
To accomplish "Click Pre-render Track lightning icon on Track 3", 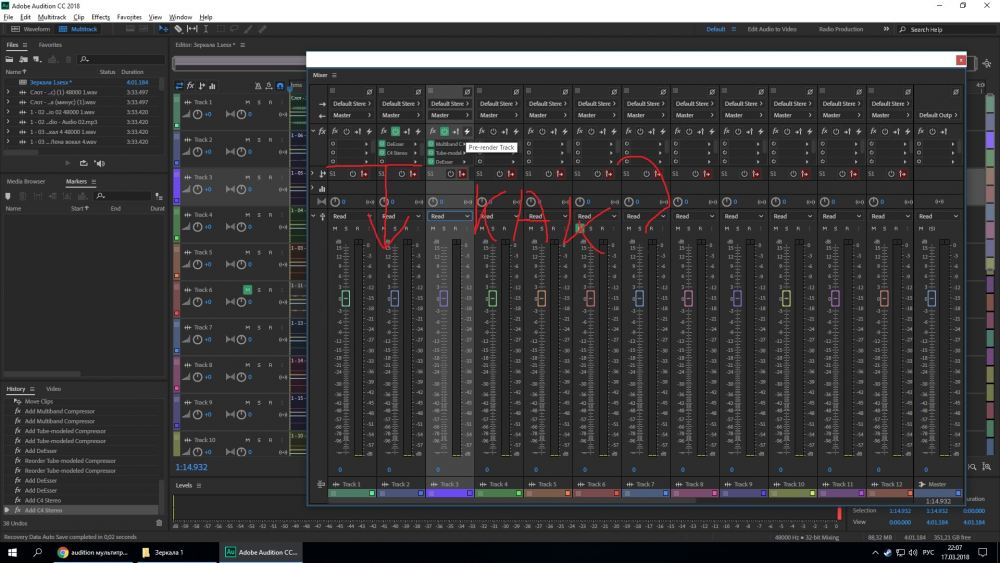I will pos(467,131).
